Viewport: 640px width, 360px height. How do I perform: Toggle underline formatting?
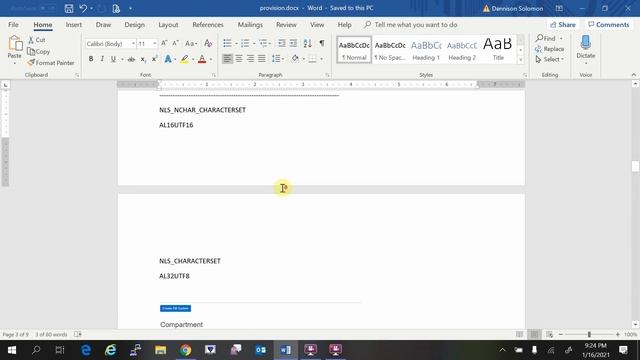tap(113, 59)
